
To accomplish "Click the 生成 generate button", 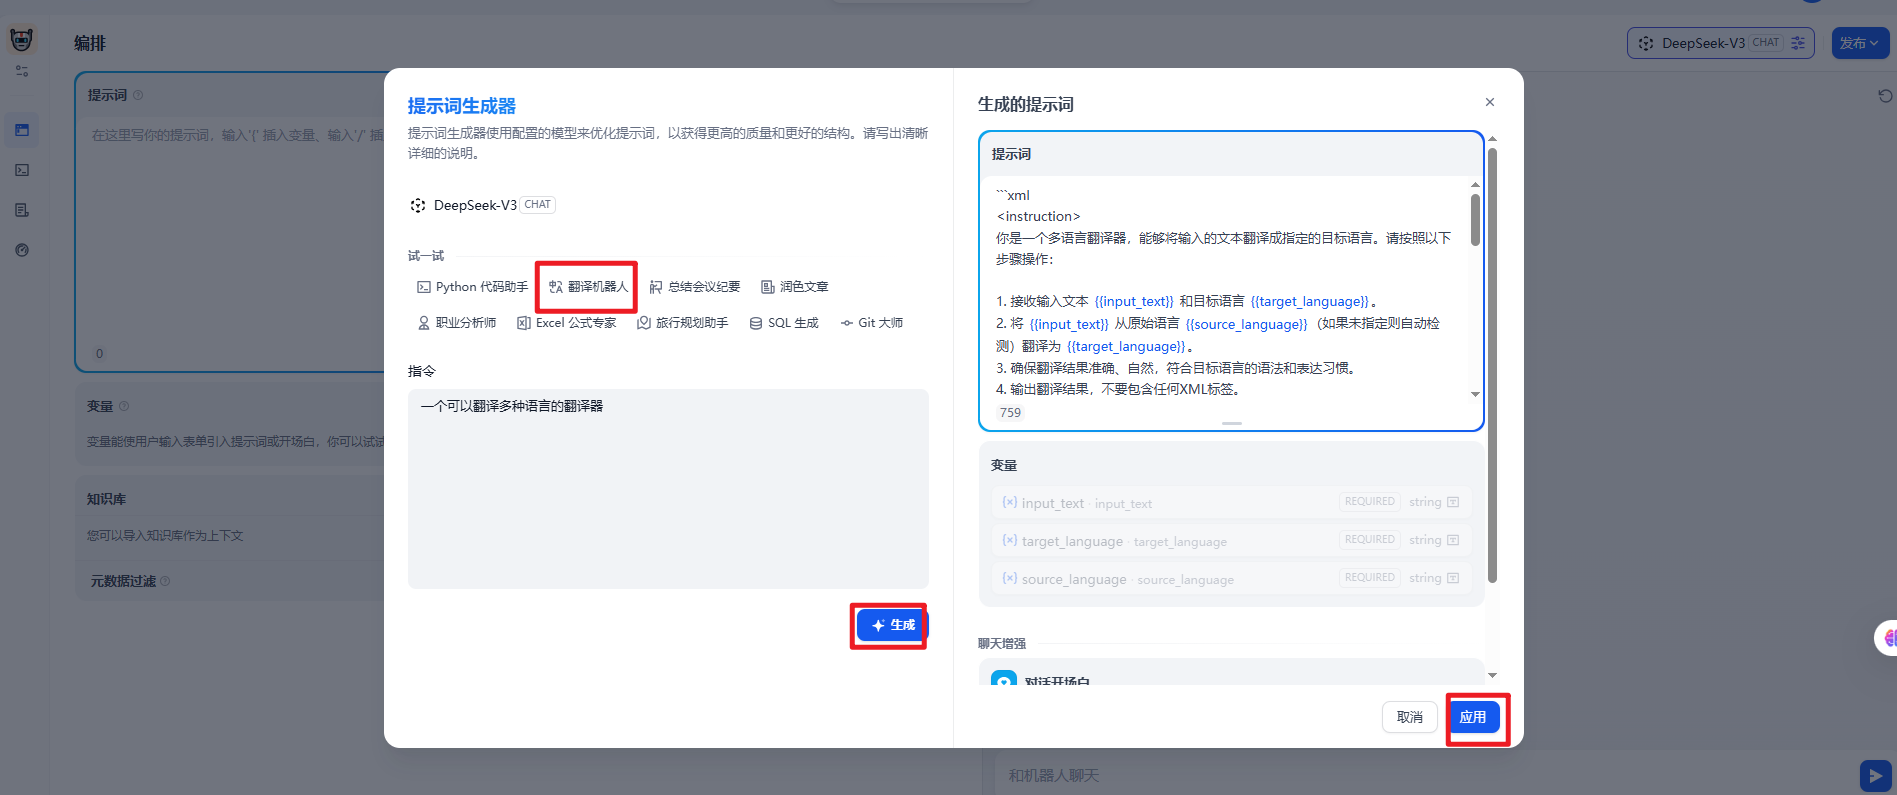I will click(x=892, y=625).
